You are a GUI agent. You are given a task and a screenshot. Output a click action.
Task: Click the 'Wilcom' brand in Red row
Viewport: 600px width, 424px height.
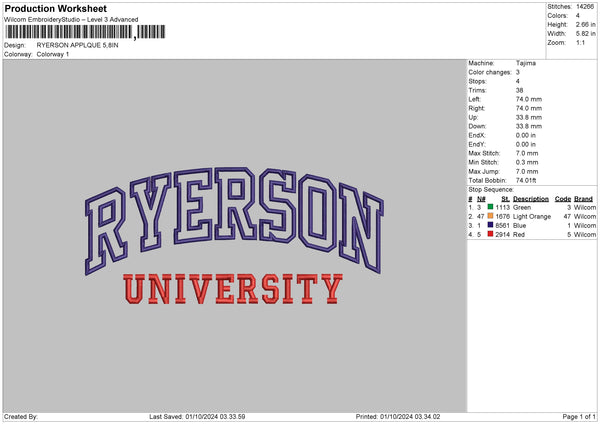[585, 235]
